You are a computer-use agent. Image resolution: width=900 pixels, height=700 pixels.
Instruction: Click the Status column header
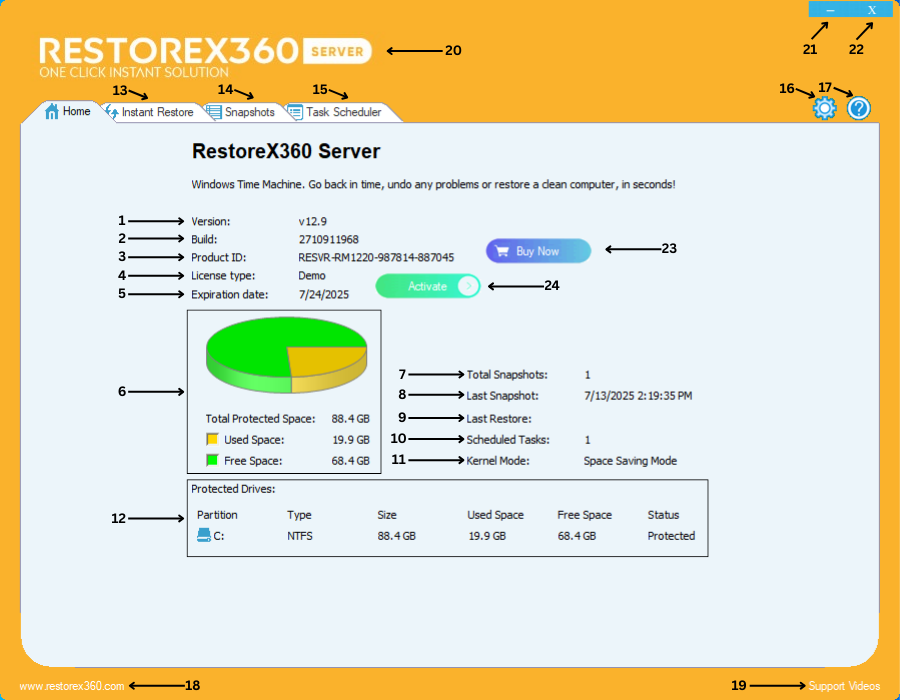tap(663, 515)
